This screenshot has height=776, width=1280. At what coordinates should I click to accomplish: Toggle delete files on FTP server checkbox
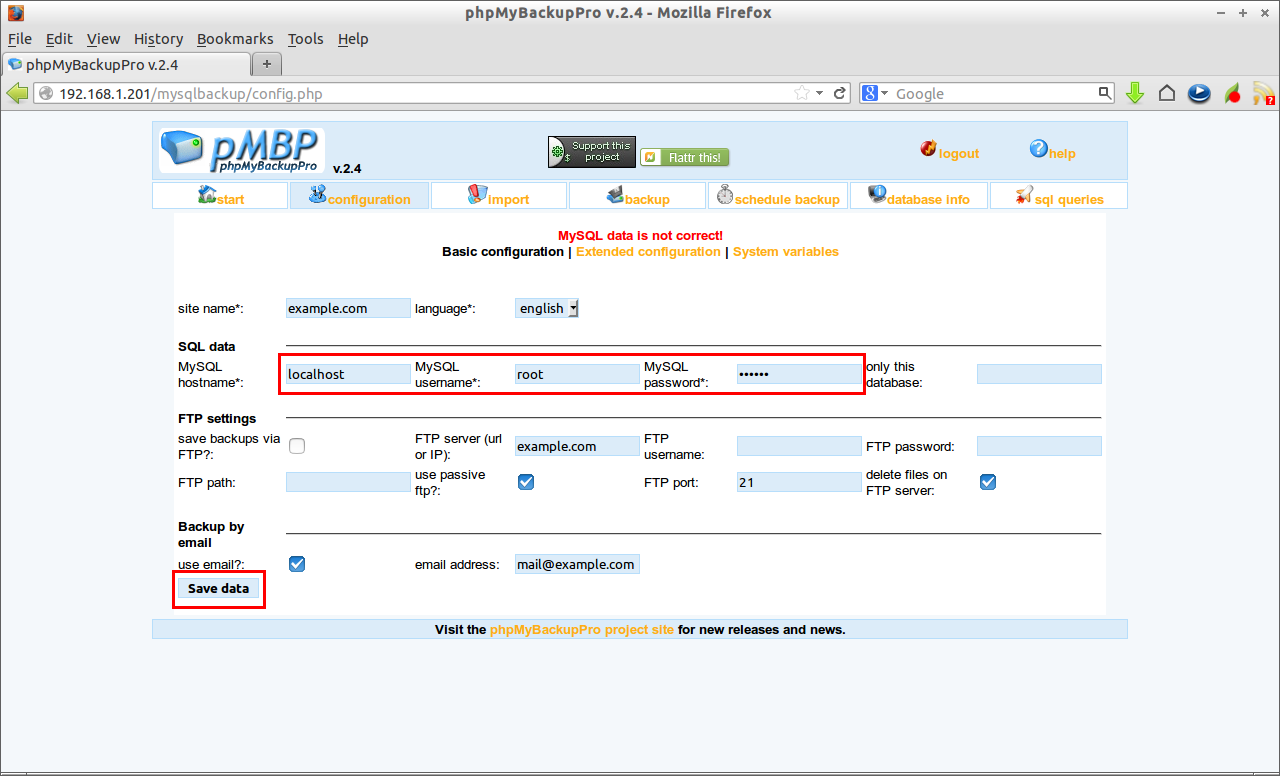pos(988,482)
